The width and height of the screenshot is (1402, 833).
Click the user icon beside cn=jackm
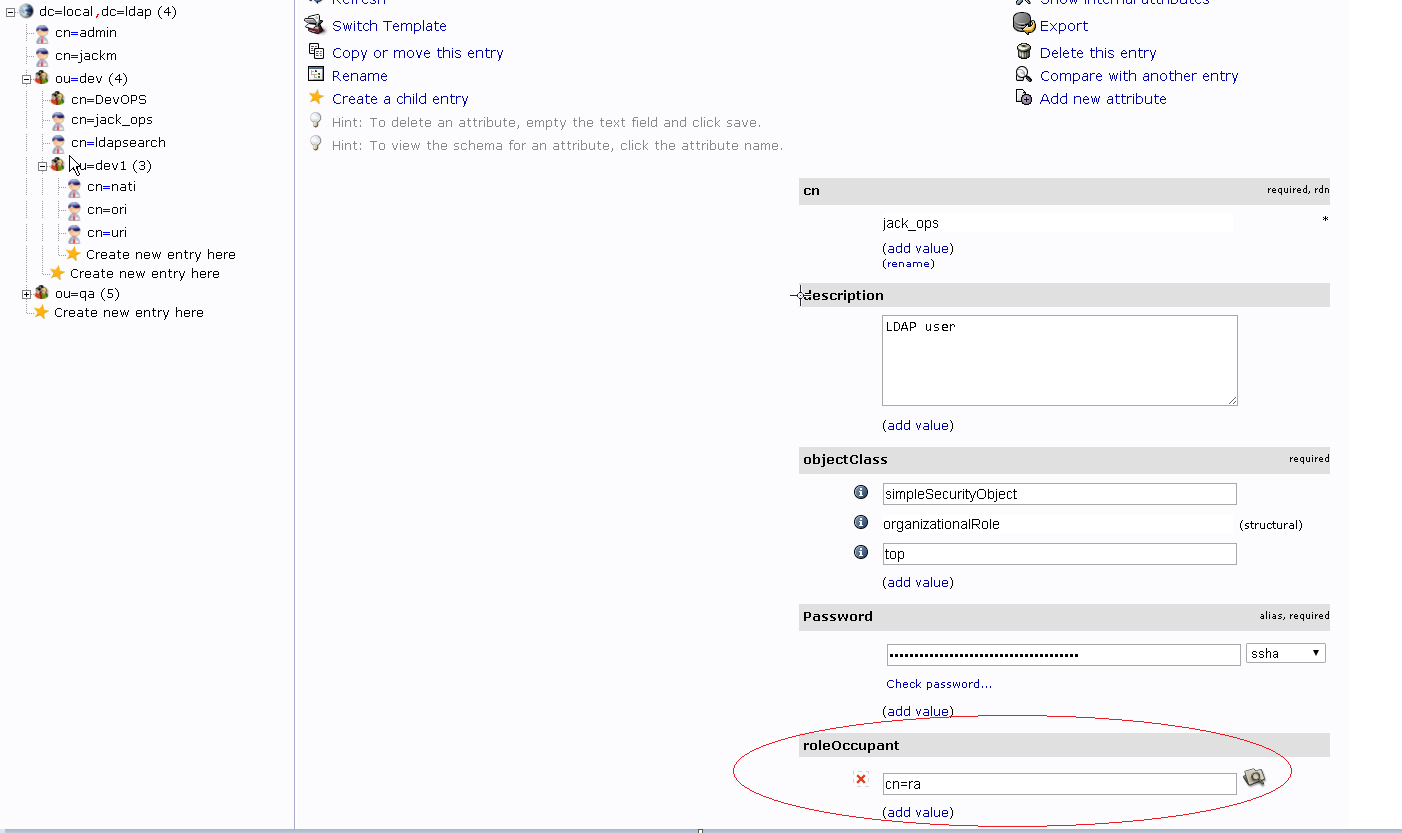tap(42, 57)
